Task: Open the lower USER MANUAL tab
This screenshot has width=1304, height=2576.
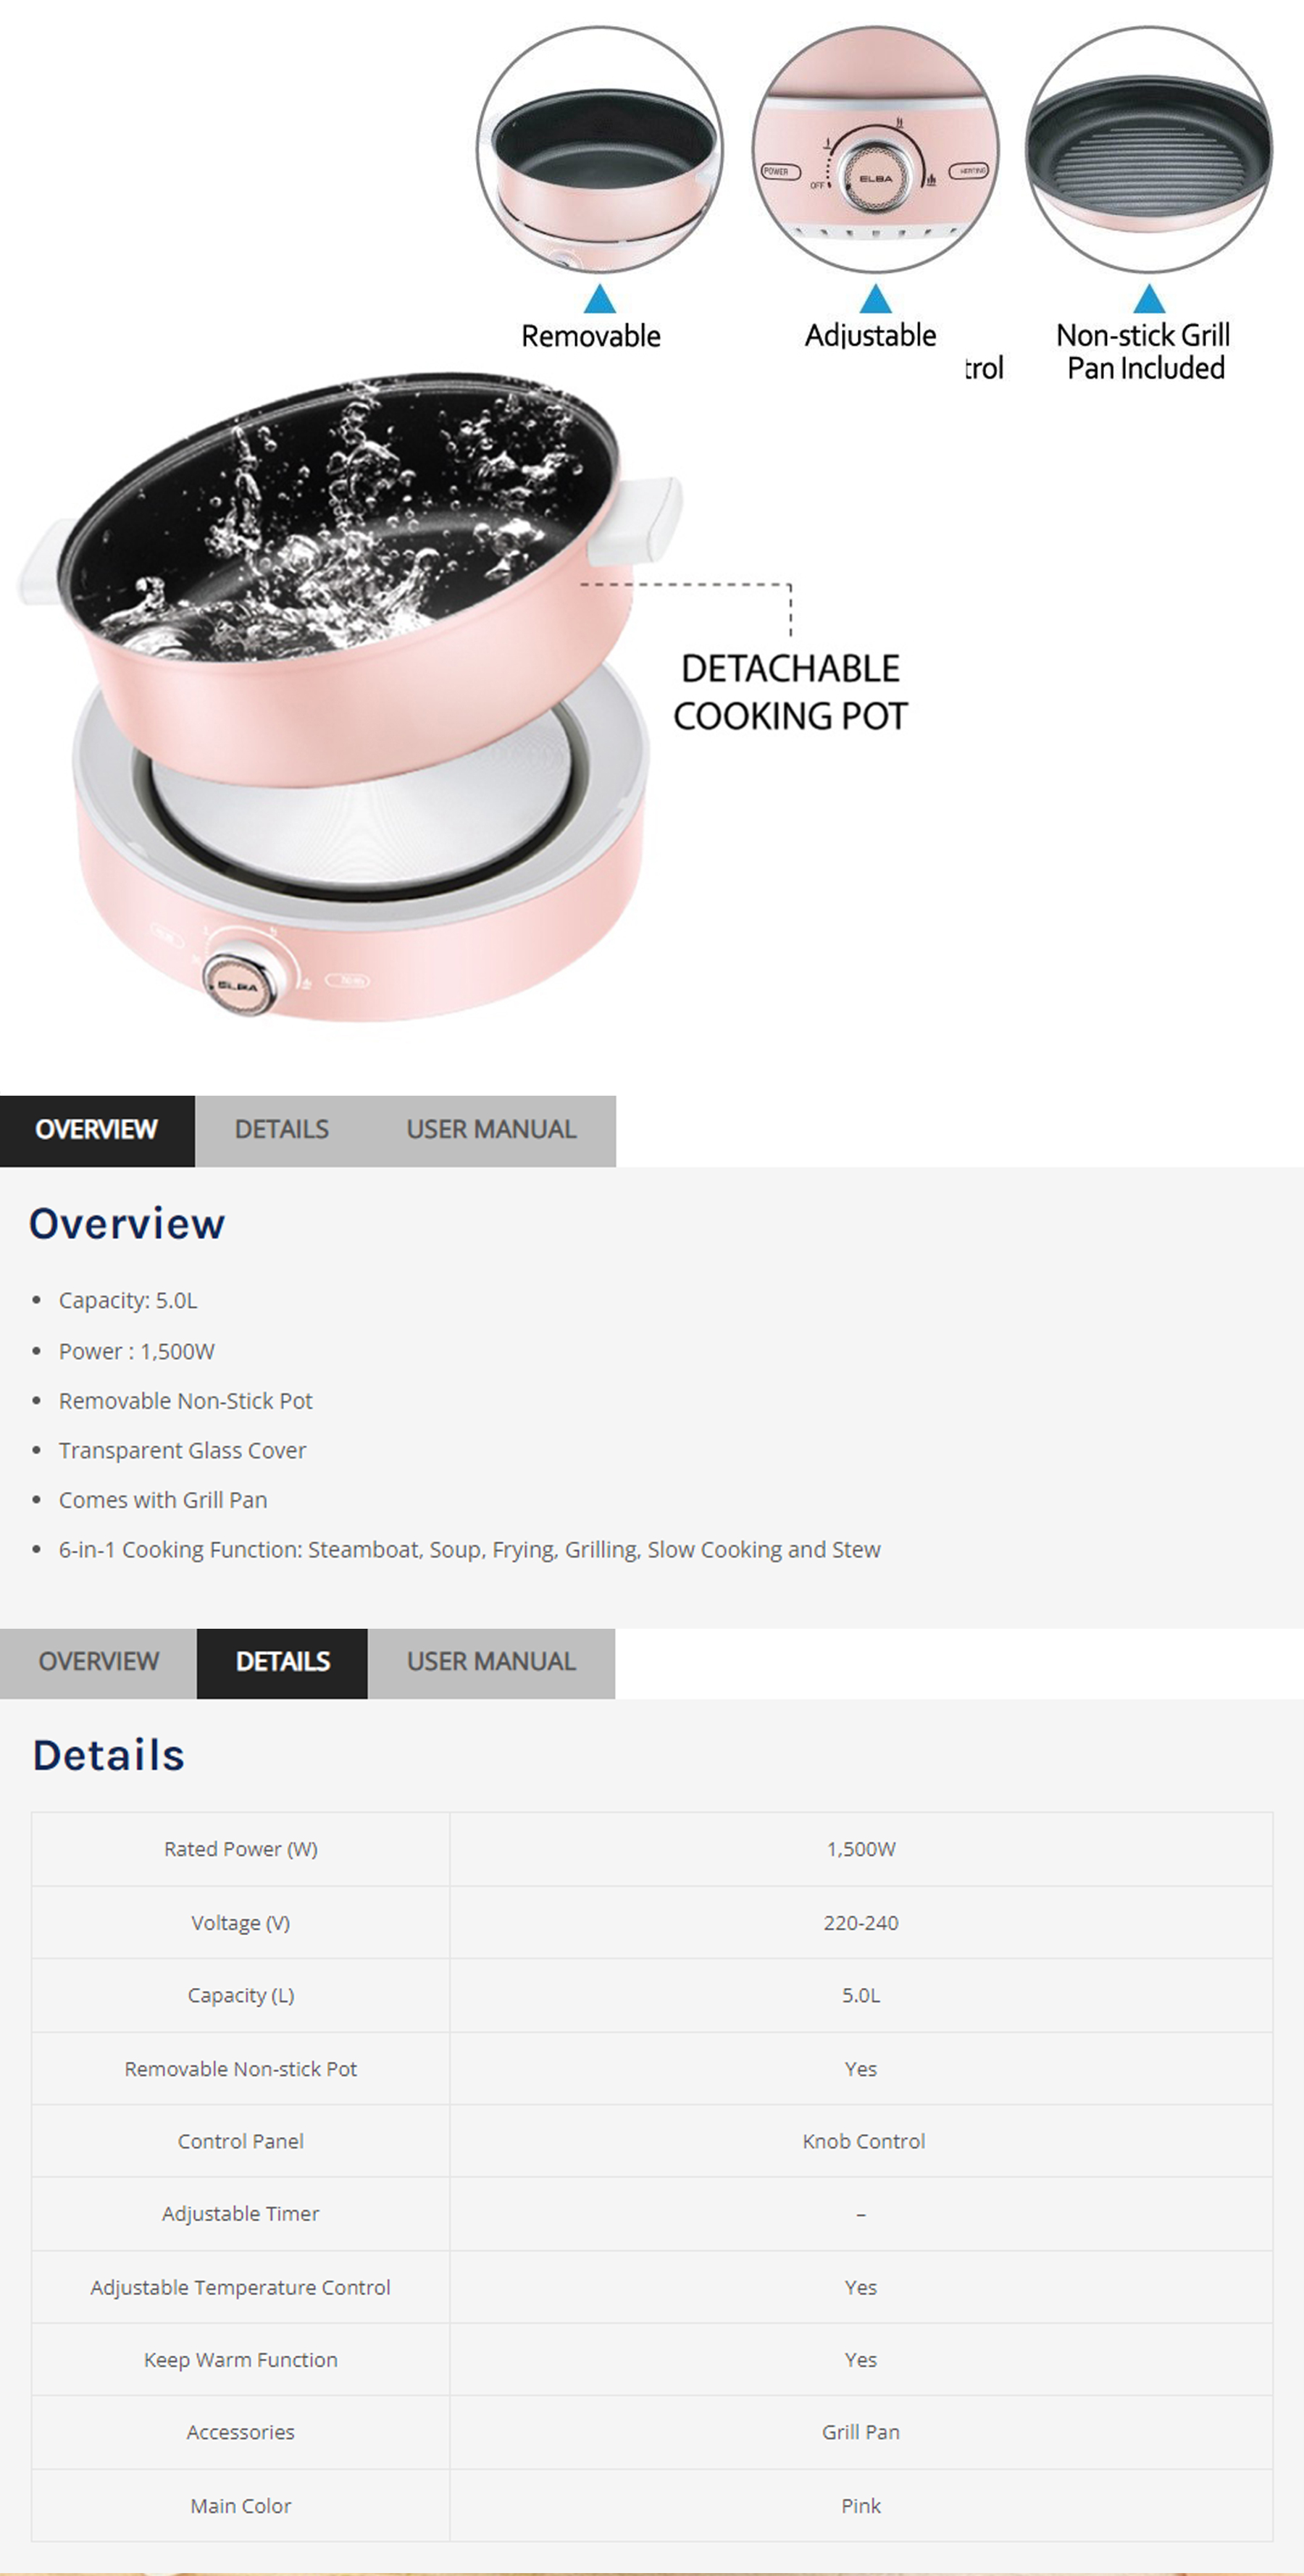Action: point(491,1662)
